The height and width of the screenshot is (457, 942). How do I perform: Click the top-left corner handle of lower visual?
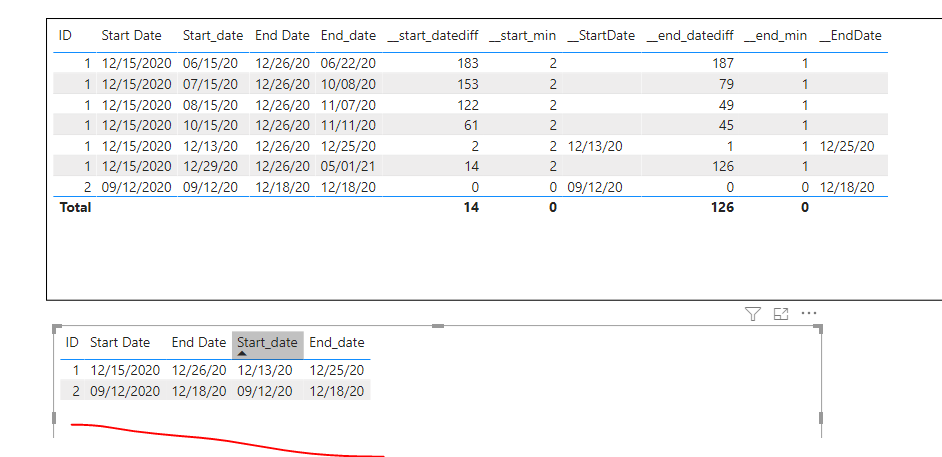coord(56,328)
